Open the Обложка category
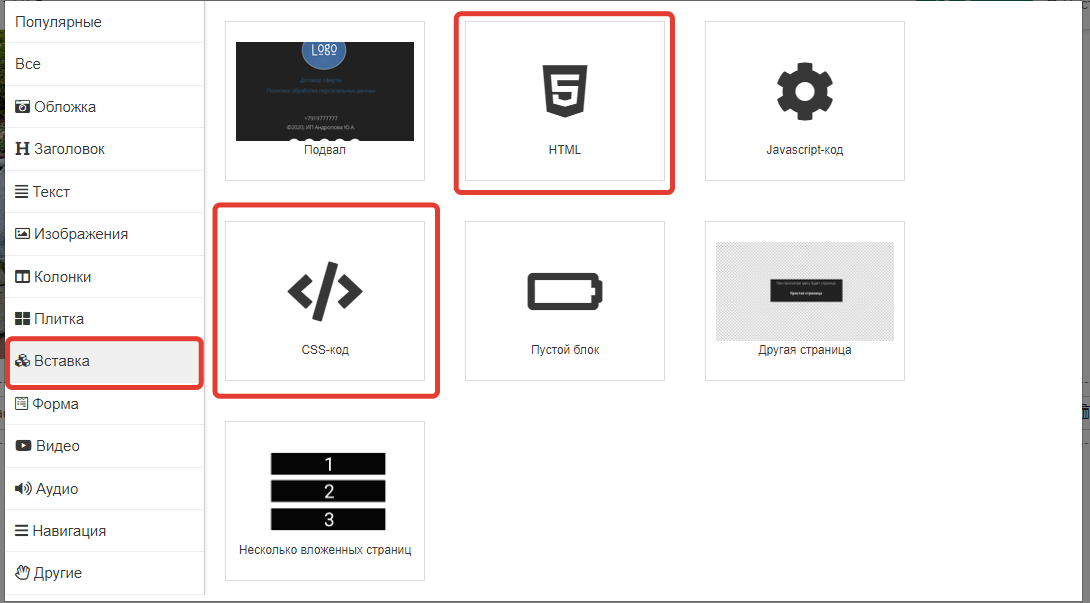This screenshot has height=603, width=1090. tap(104, 106)
